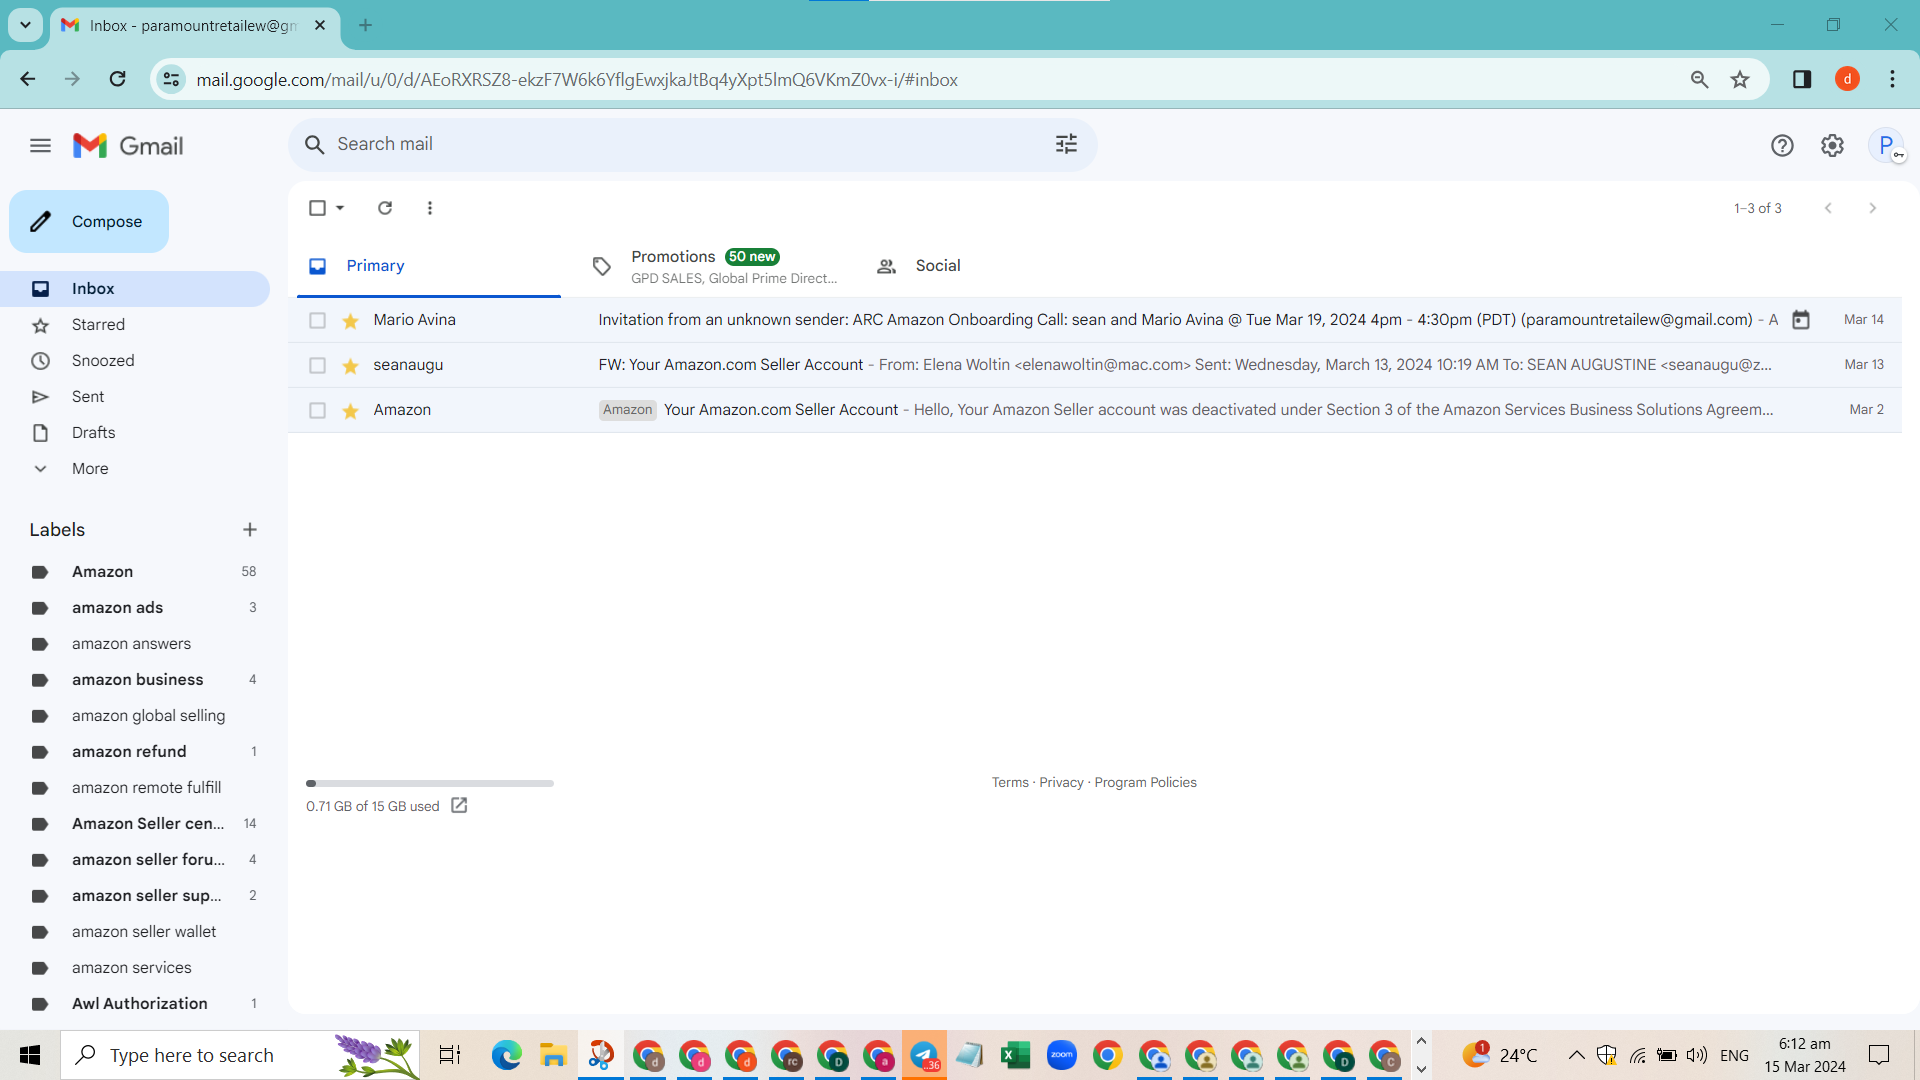Click the calendar invite icon on Mario Avina email
Image resolution: width=1920 pixels, height=1080 pixels.
(1801, 320)
